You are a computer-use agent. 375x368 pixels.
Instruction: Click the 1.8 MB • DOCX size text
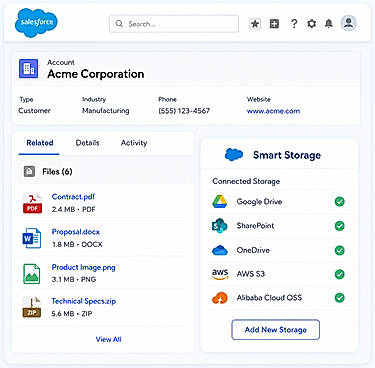point(77,244)
